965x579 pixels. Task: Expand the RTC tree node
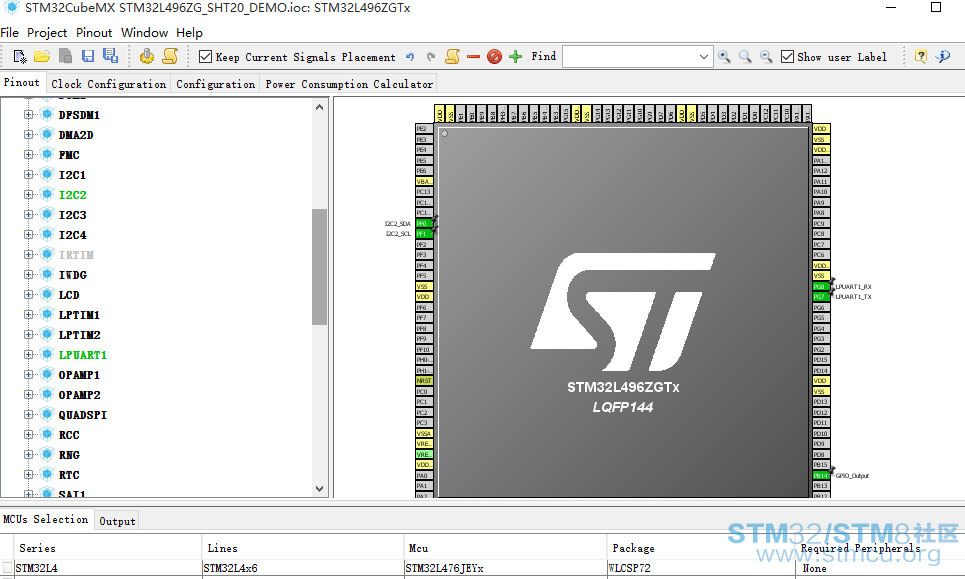point(28,474)
